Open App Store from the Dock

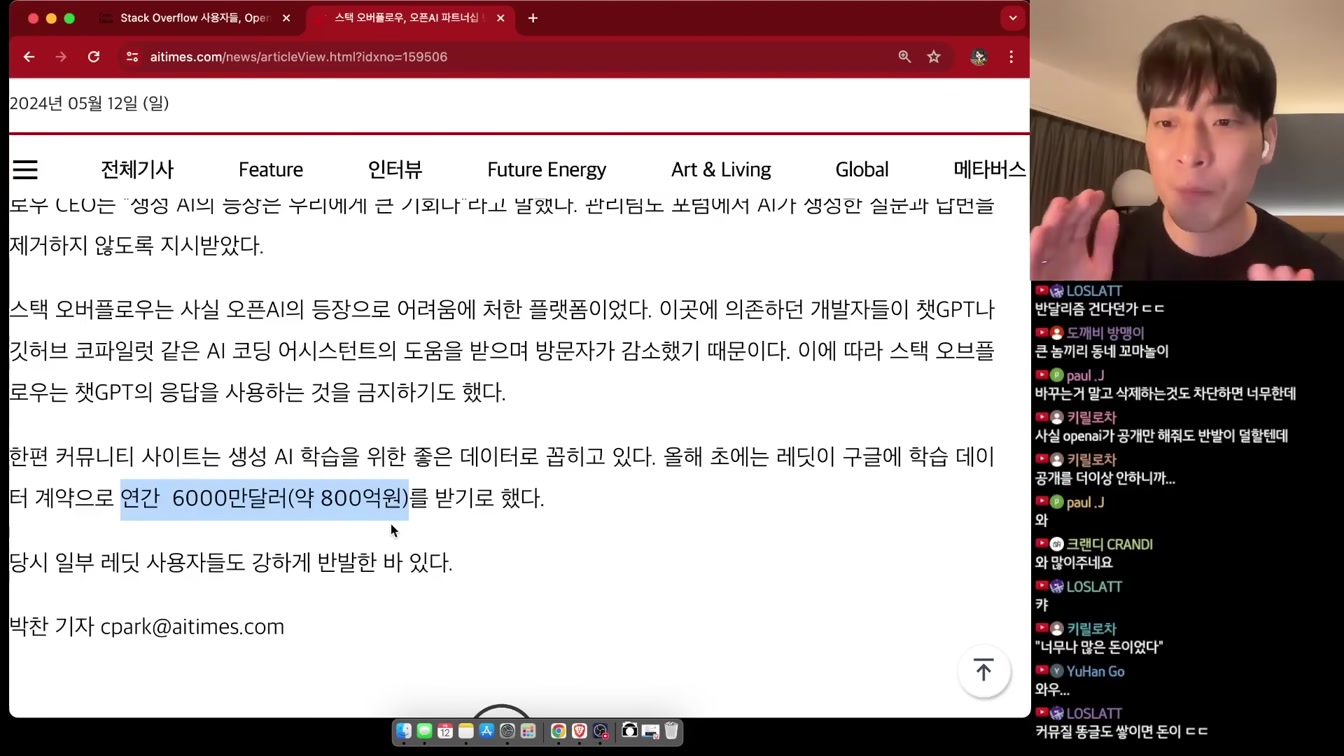click(x=487, y=731)
